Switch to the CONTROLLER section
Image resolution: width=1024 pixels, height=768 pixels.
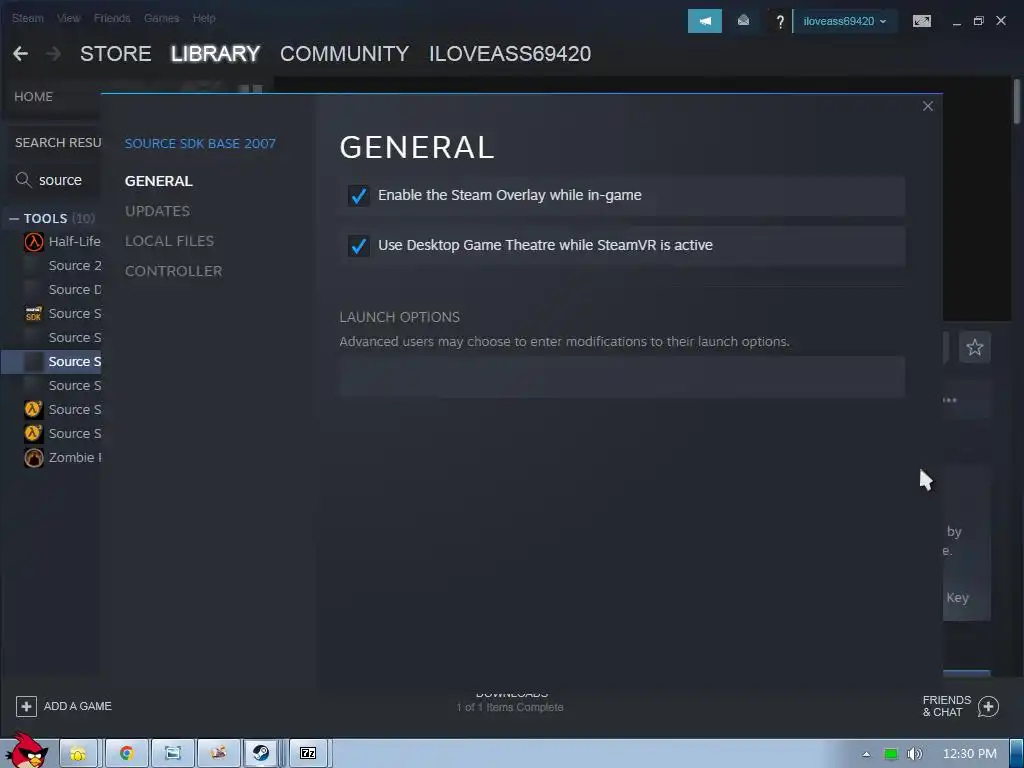click(173, 271)
